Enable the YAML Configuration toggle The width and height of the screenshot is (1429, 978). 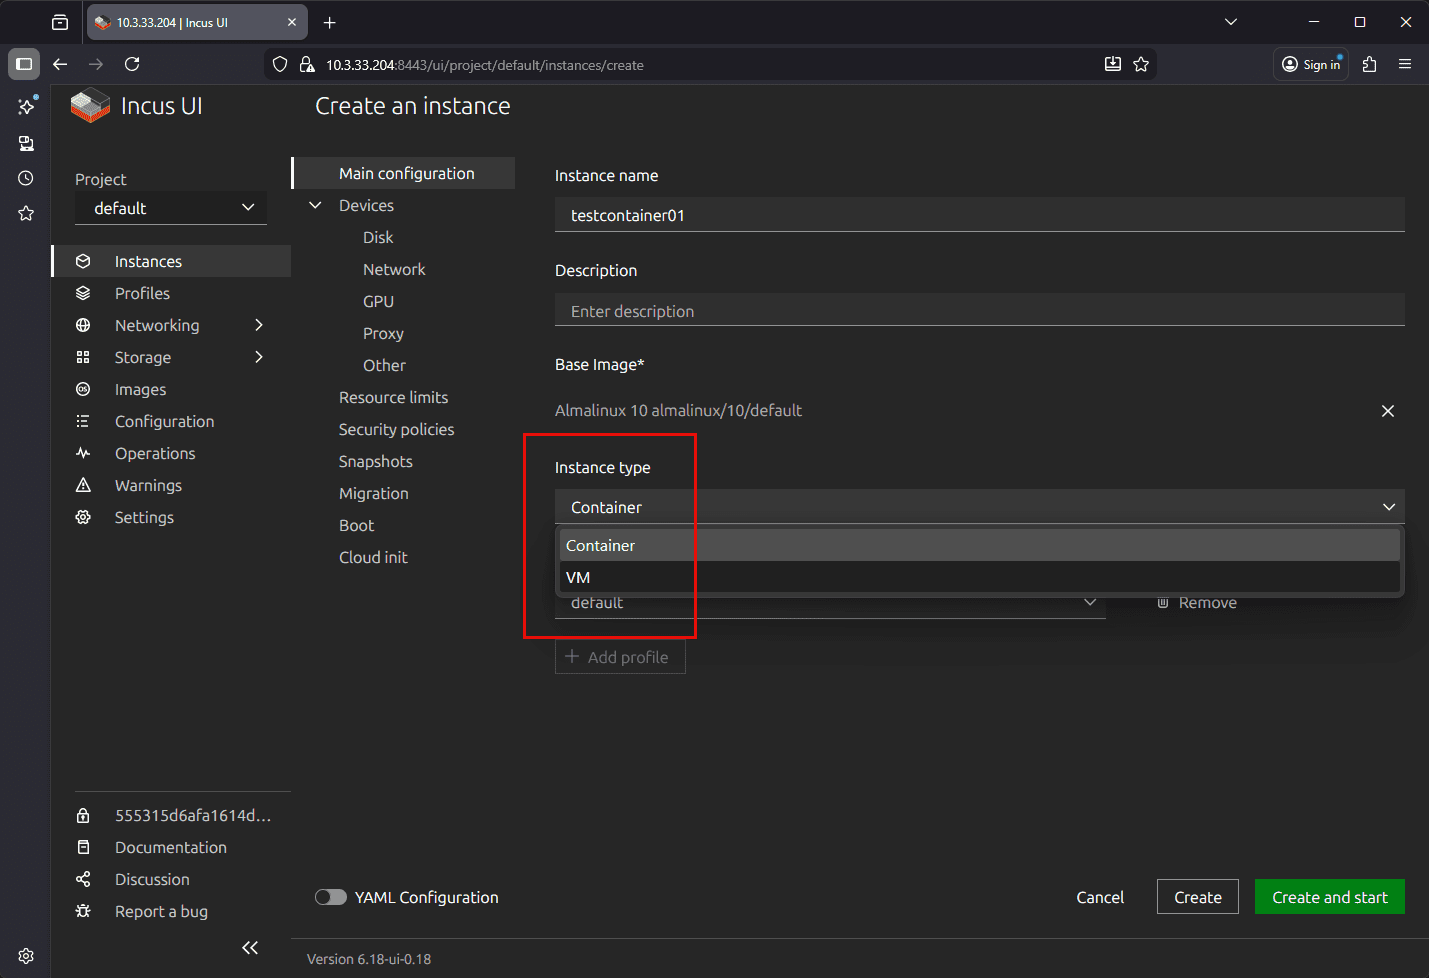pos(331,897)
